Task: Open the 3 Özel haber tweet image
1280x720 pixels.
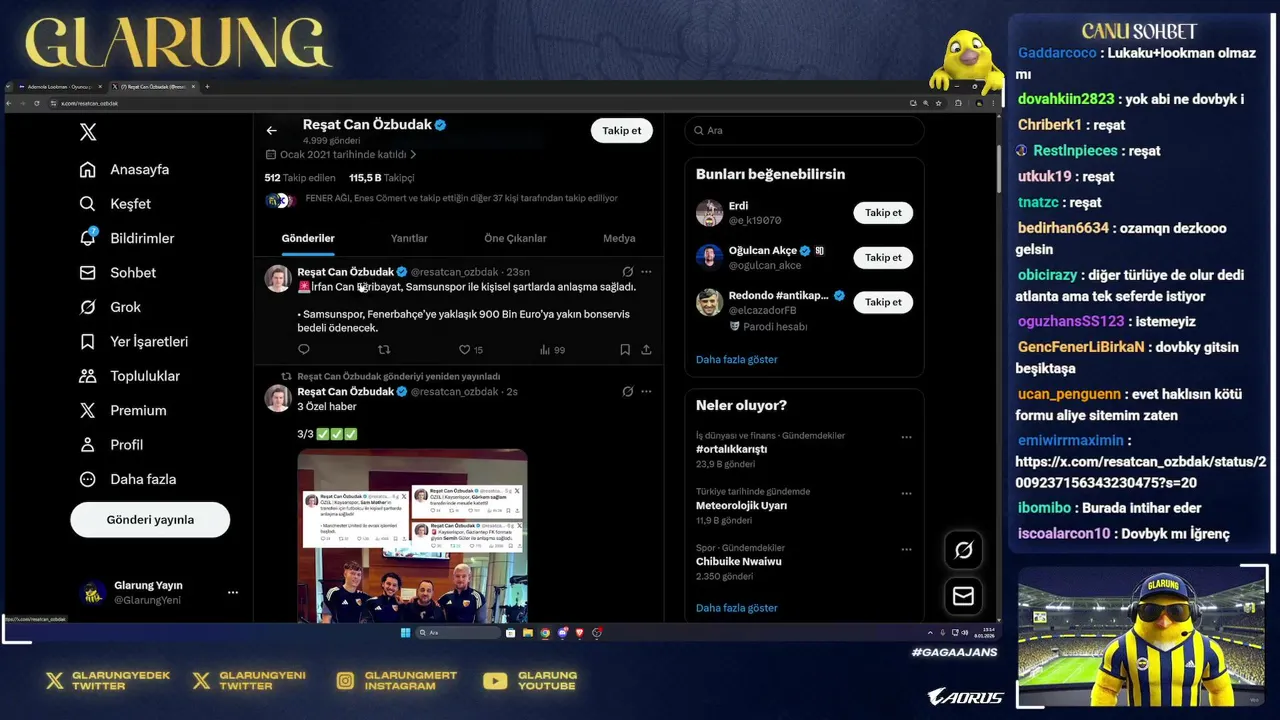Action: click(412, 536)
